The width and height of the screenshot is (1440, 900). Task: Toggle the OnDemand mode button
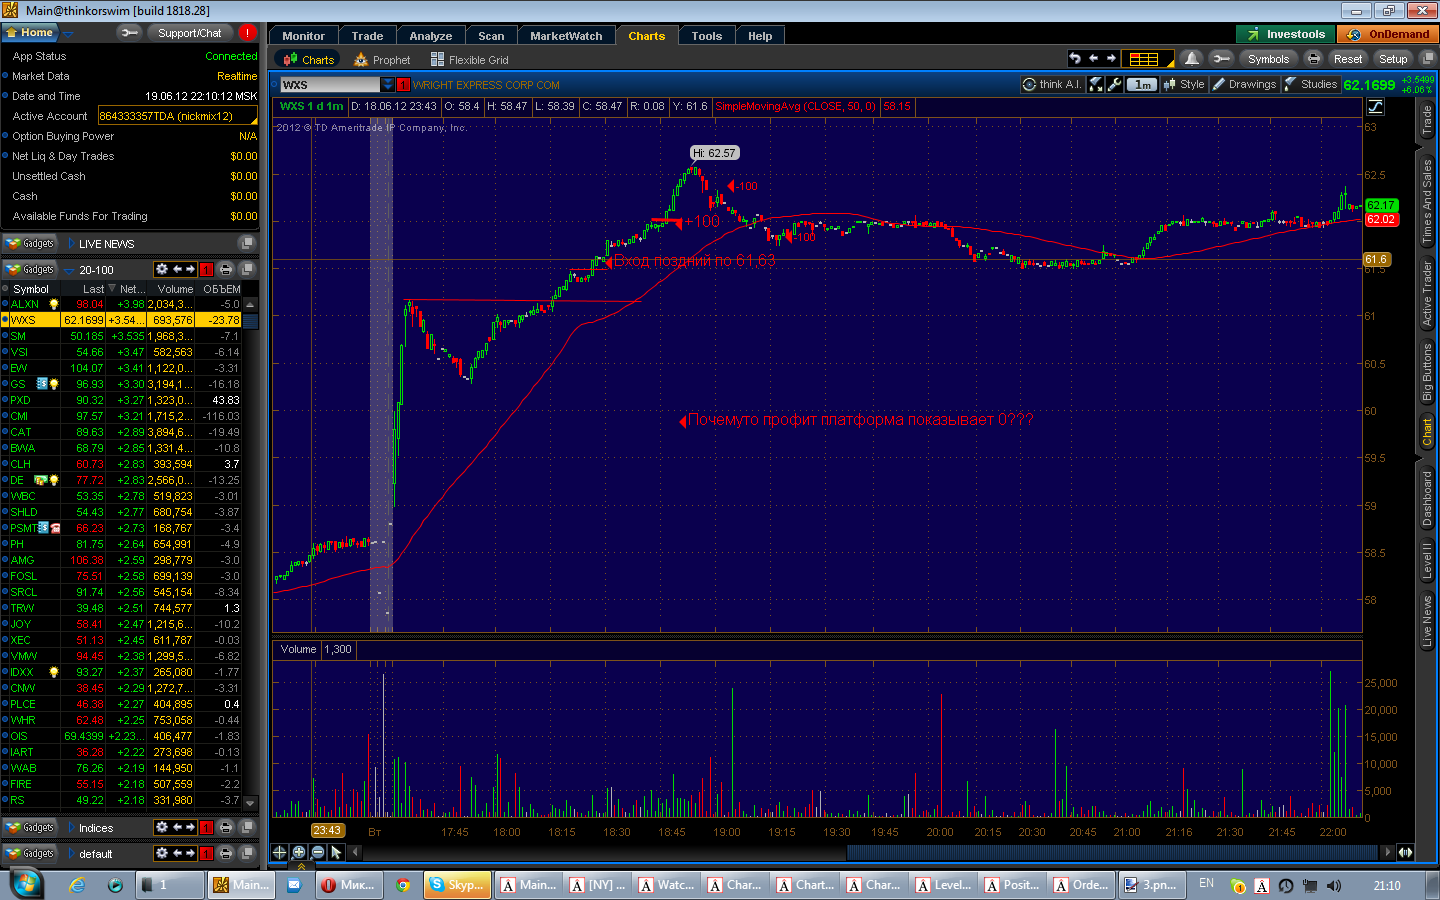click(1389, 34)
